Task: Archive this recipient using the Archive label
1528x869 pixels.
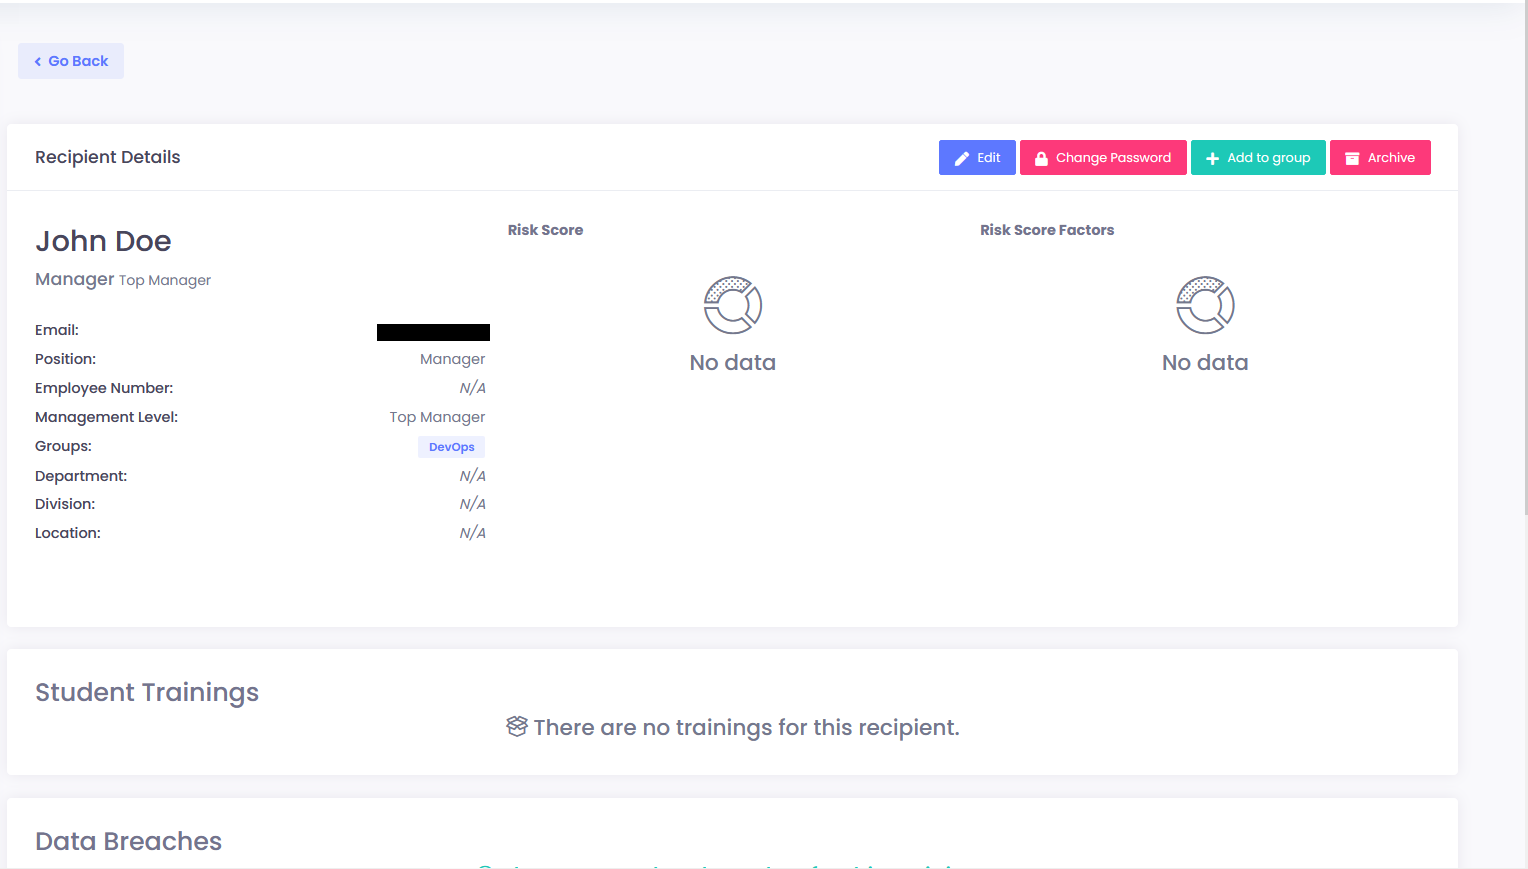Action: 1391,158
